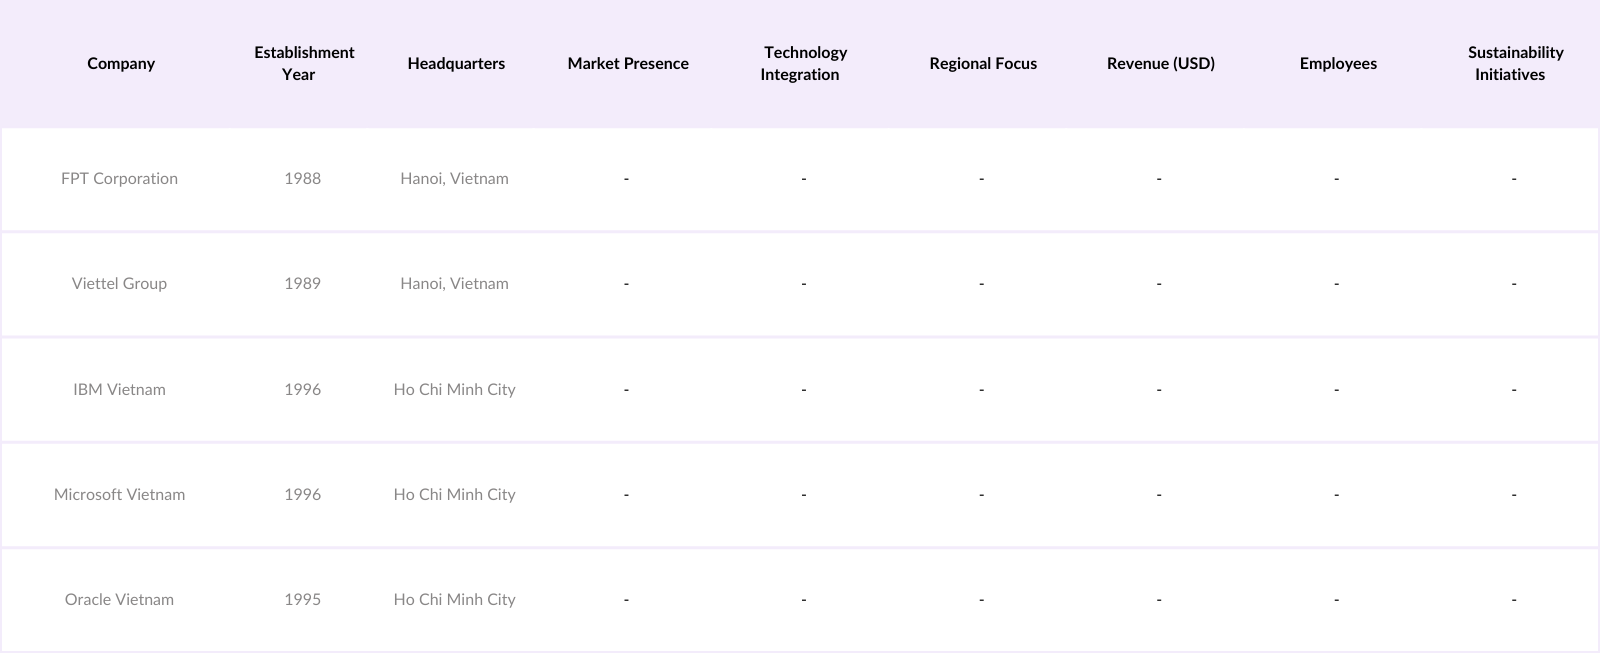Click the Market Presence column header
Screen dimensions: 1600x653
[628, 63]
